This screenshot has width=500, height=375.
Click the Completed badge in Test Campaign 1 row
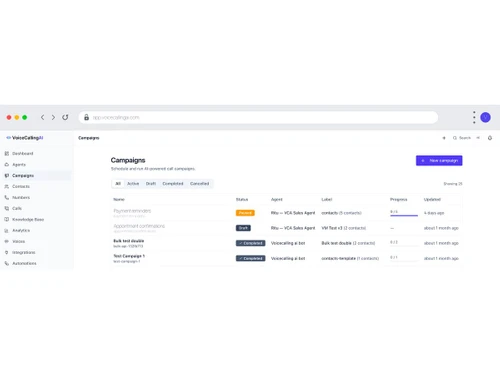tap(251, 258)
